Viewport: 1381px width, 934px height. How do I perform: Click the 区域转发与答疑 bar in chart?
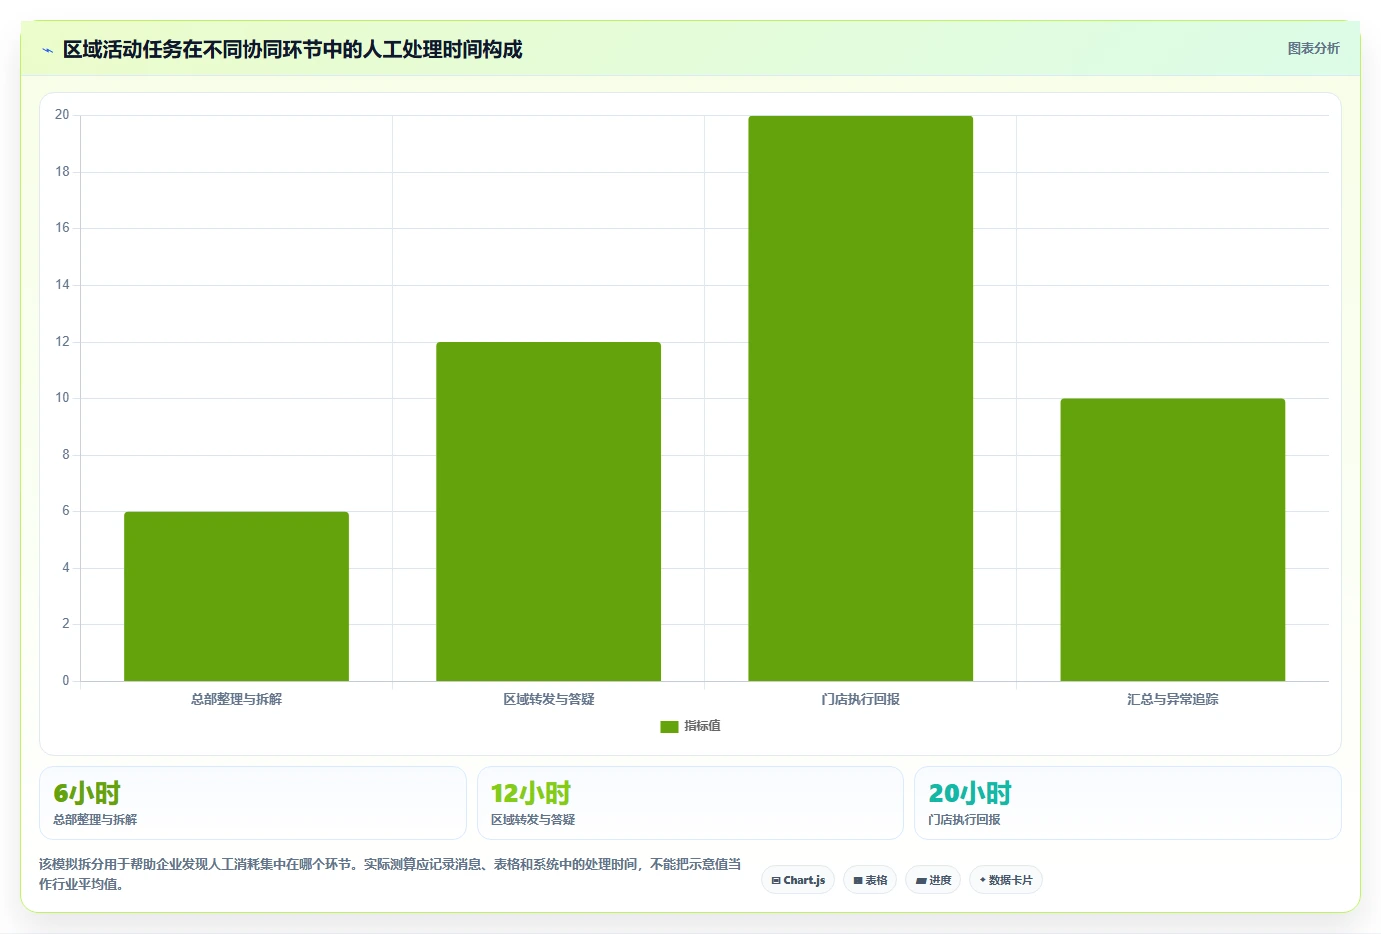(548, 511)
